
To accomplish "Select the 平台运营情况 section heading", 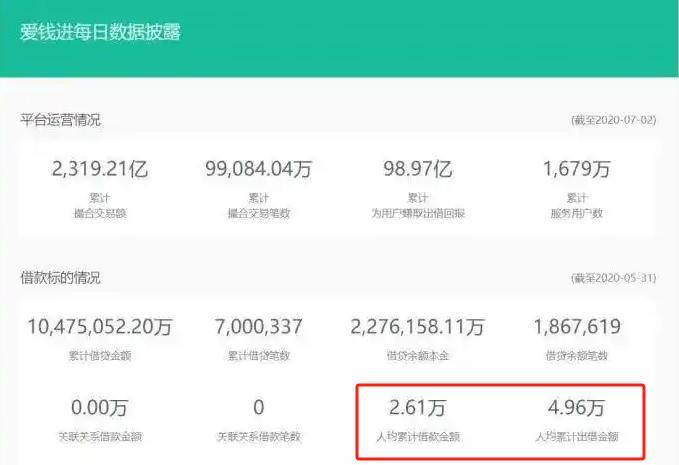I will pos(60,120).
